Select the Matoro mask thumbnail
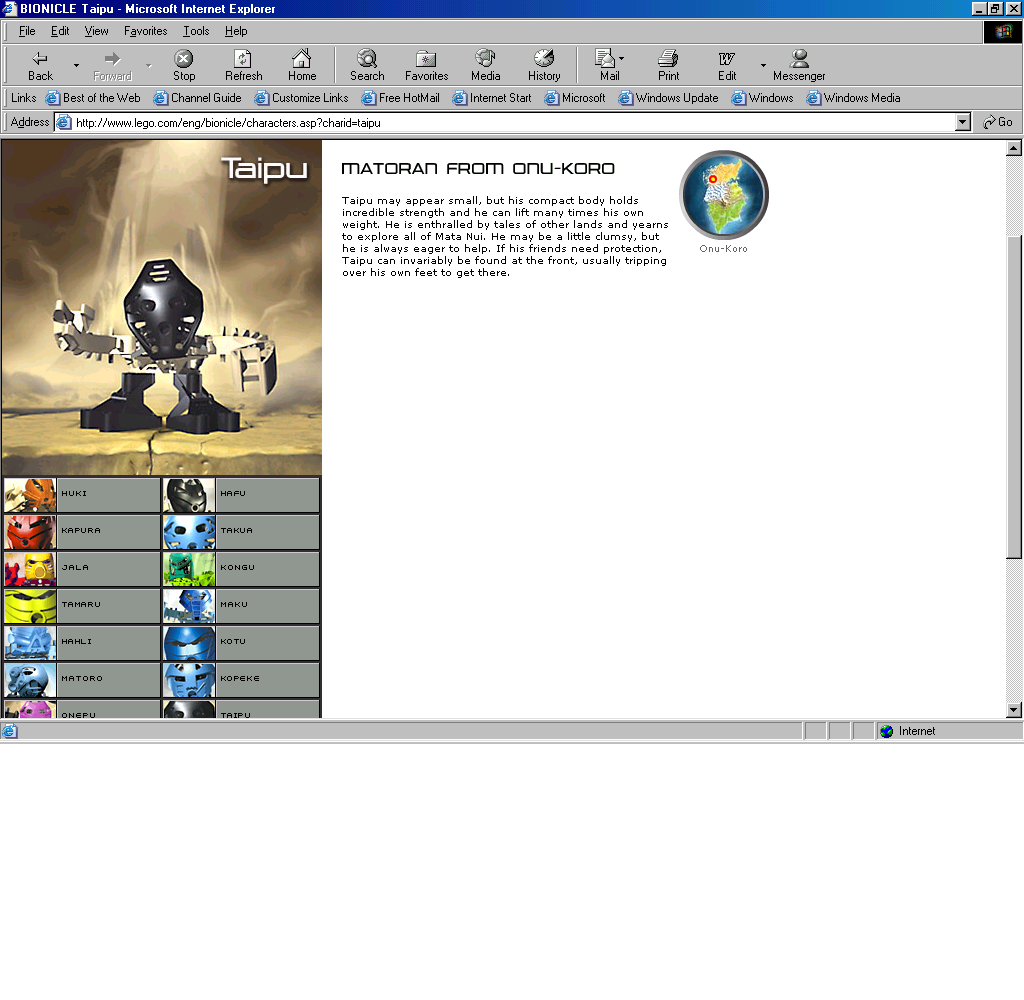 click(x=30, y=680)
